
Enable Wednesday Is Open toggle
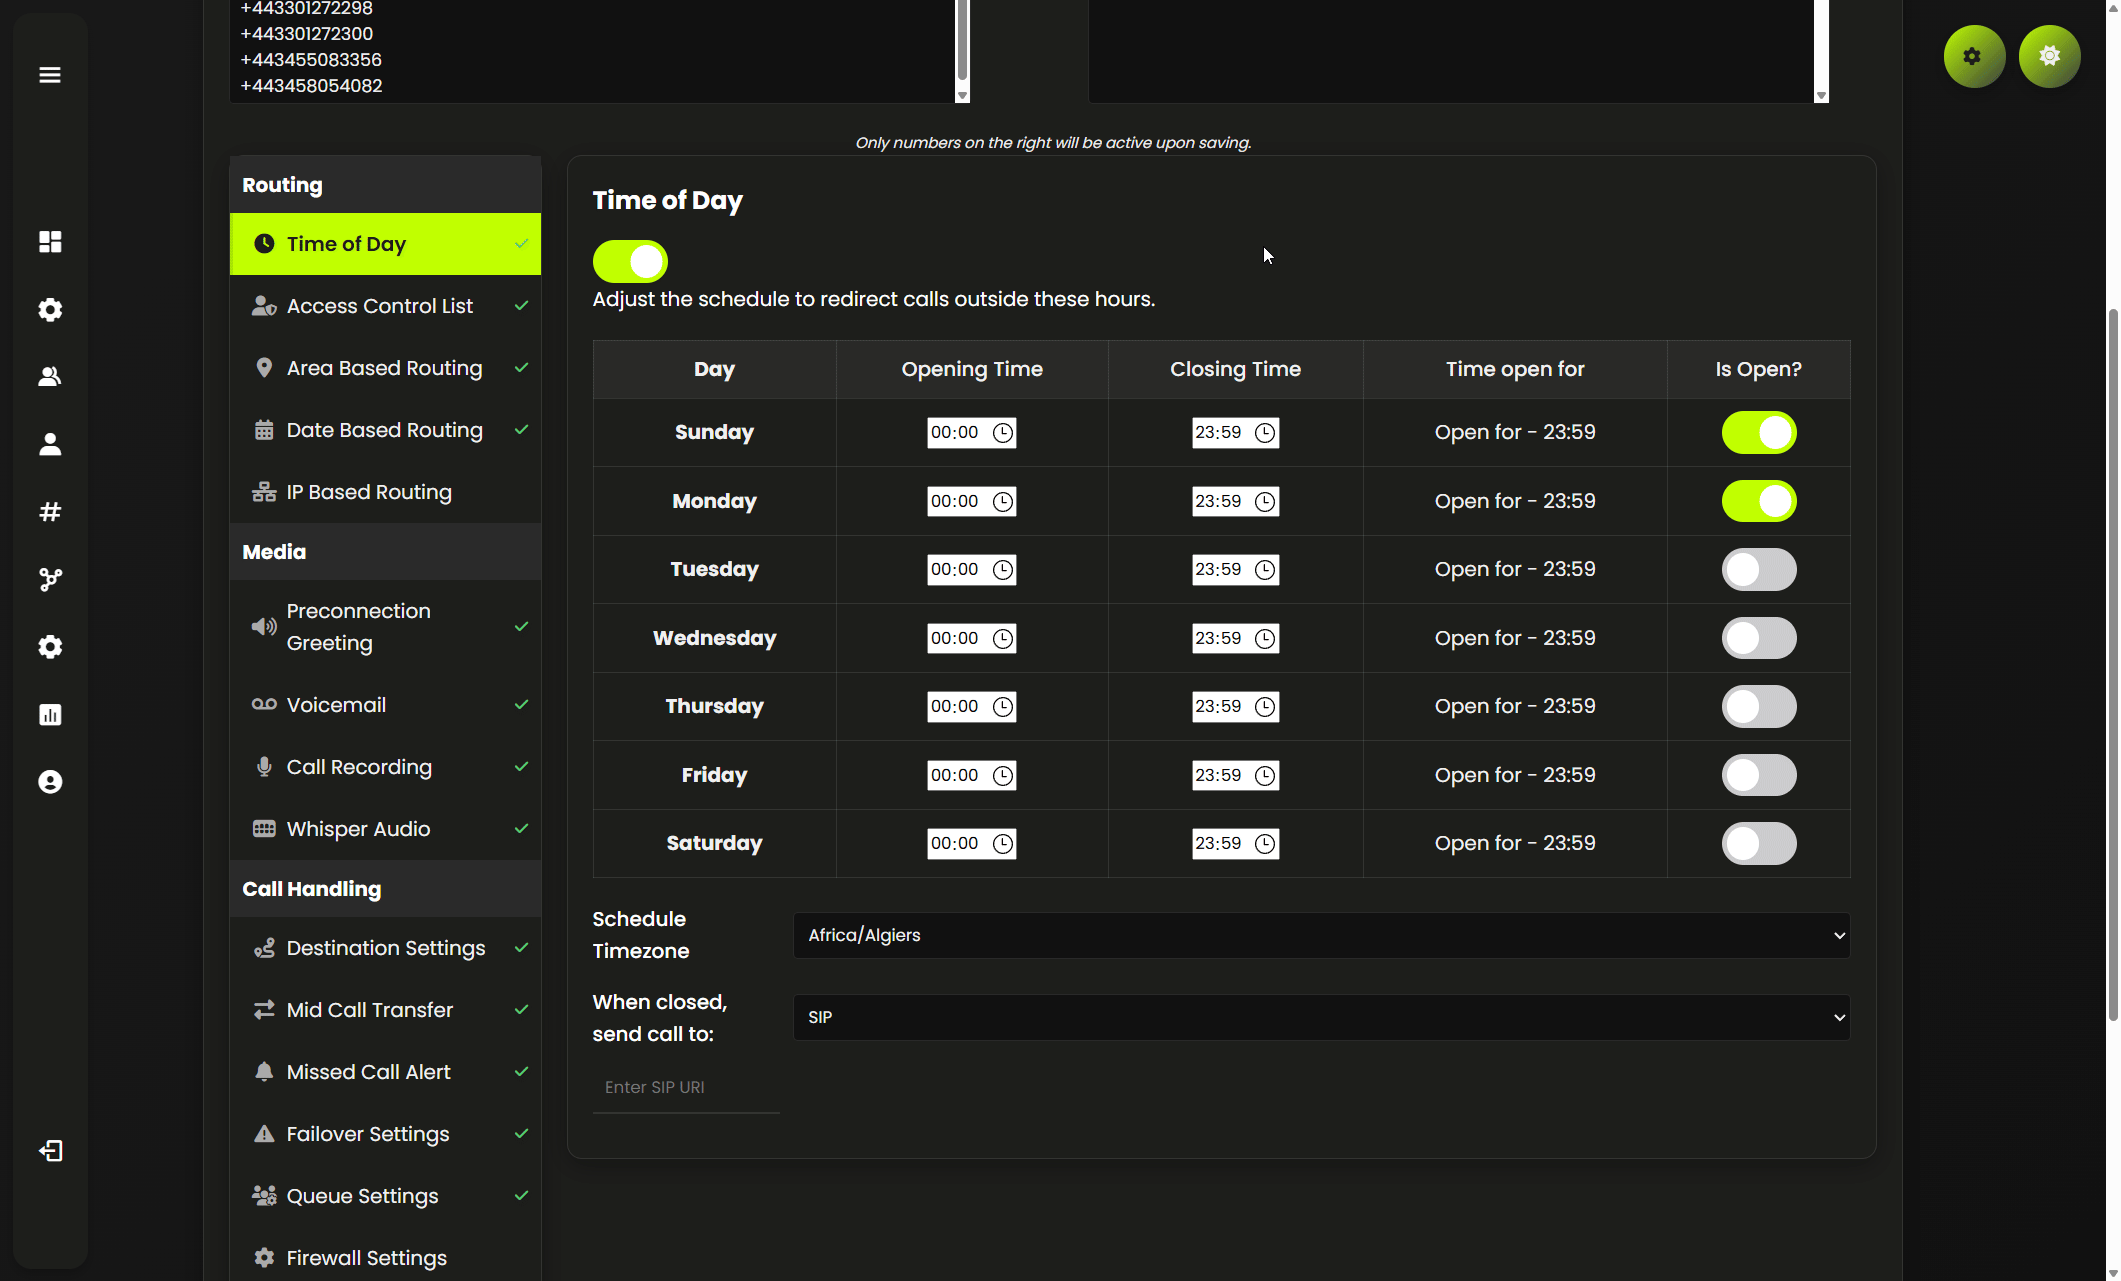pos(1758,639)
